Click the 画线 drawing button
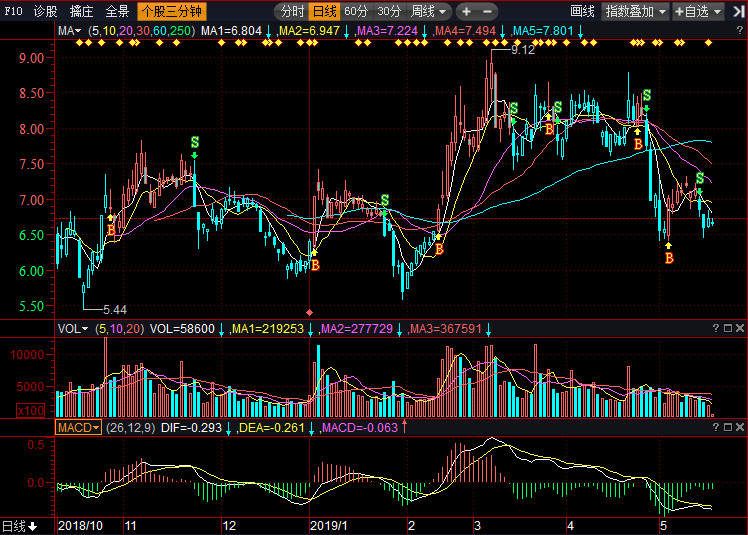The height and width of the screenshot is (535, 748). [x=582, y=12]
